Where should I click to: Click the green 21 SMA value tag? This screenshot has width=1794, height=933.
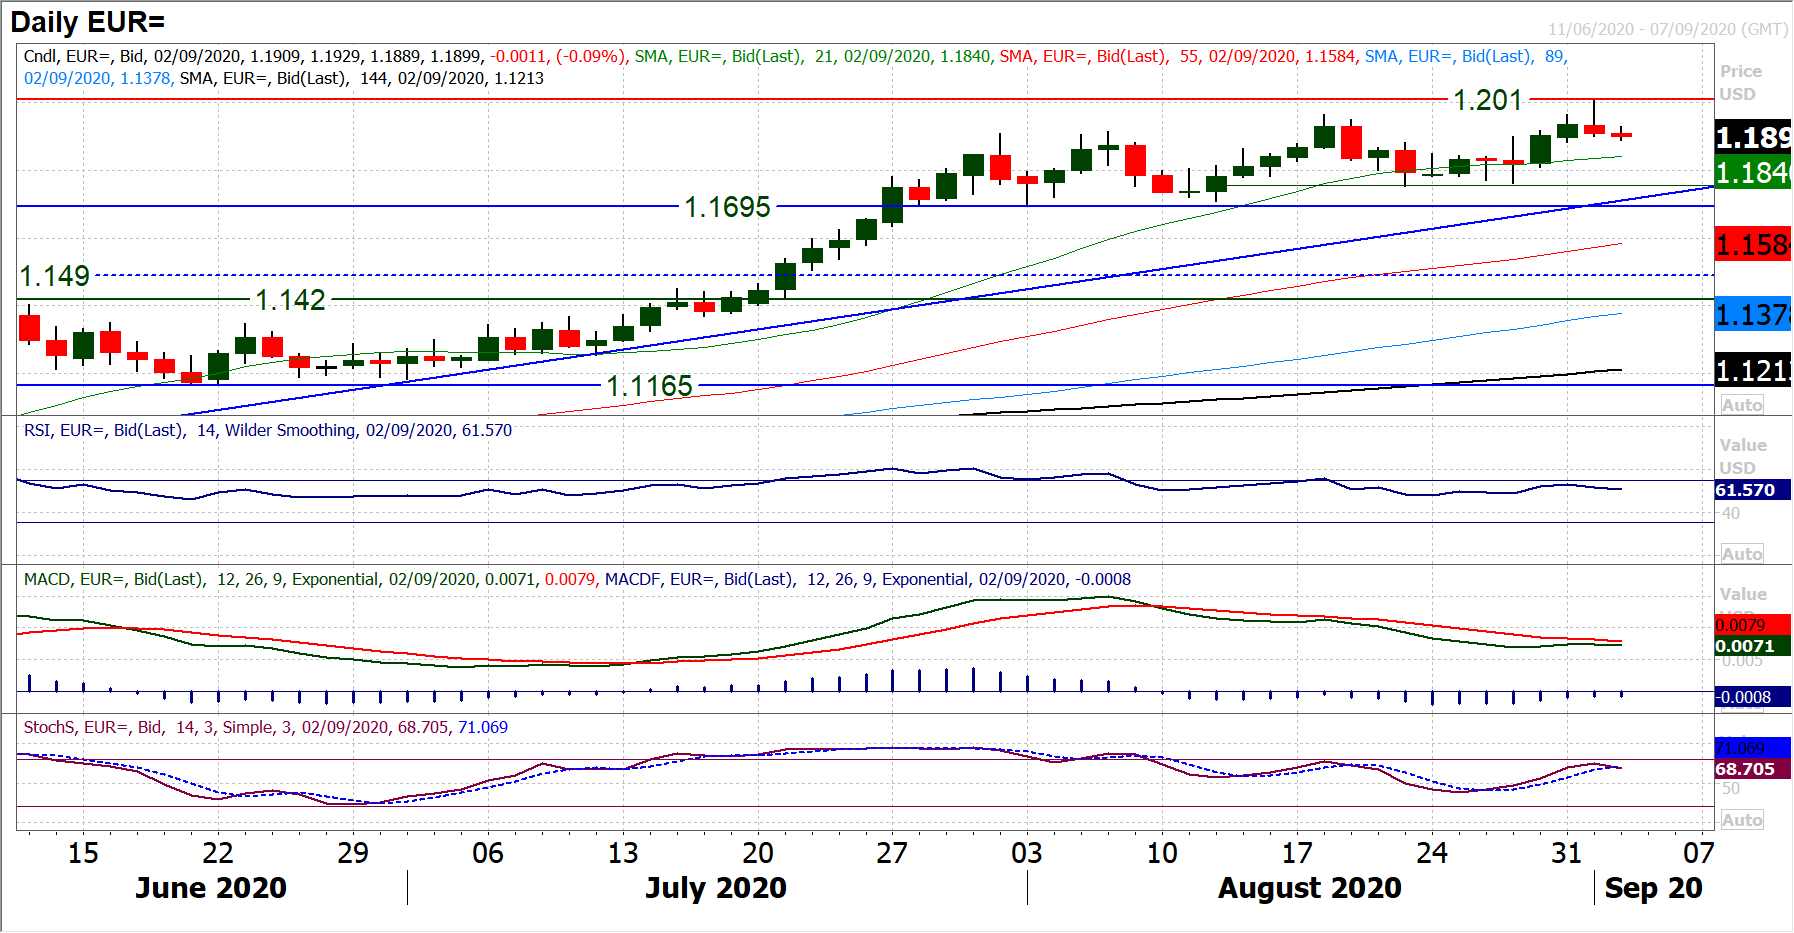pyautogui.click(x=1752, y=173)
